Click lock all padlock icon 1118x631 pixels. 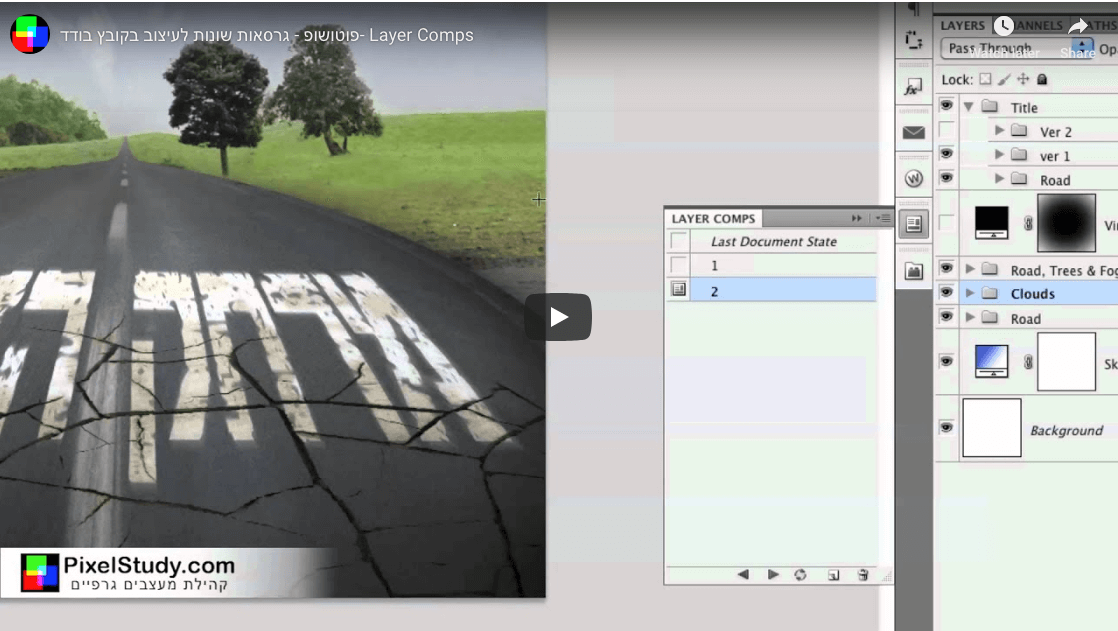1042,79
